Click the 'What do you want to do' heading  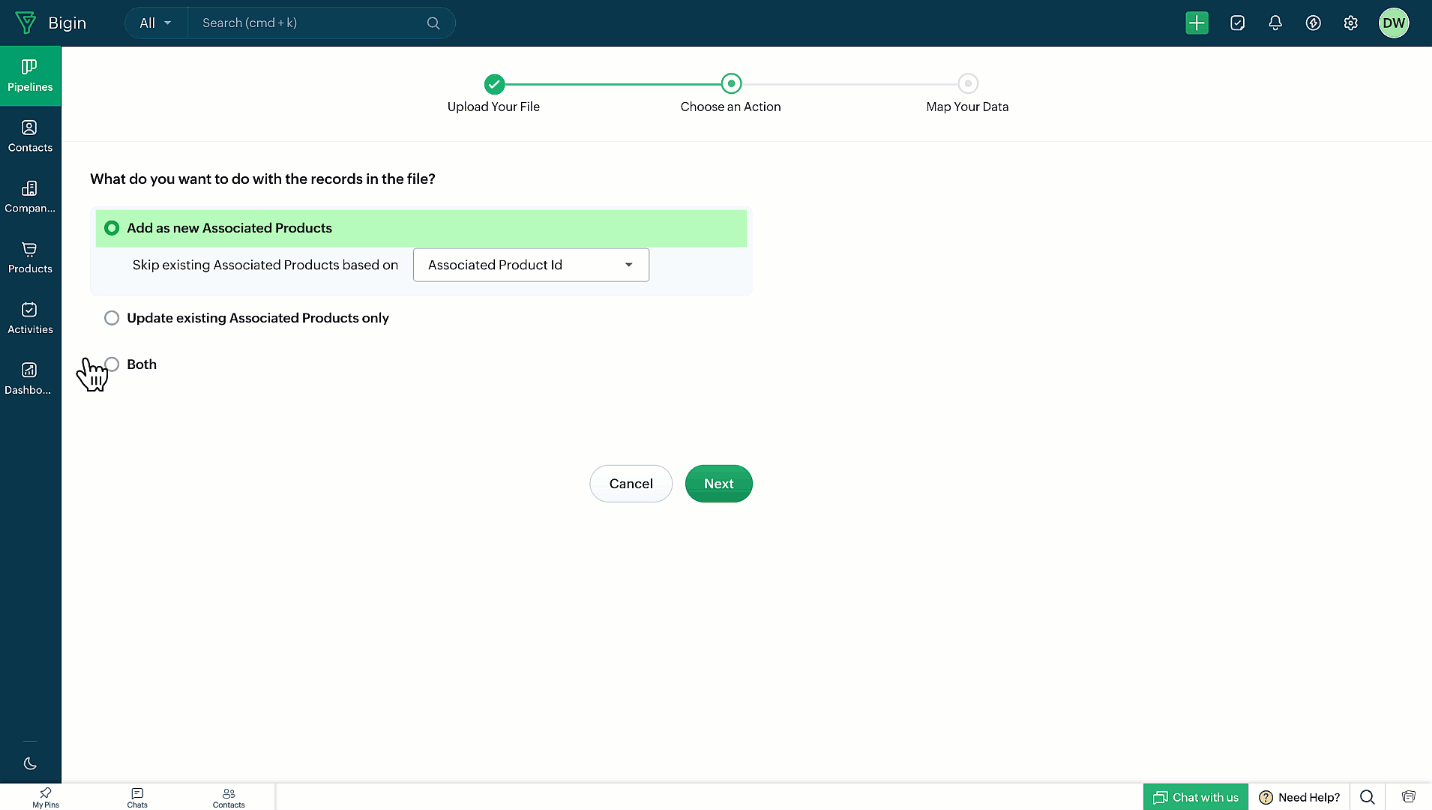[263, 179]
